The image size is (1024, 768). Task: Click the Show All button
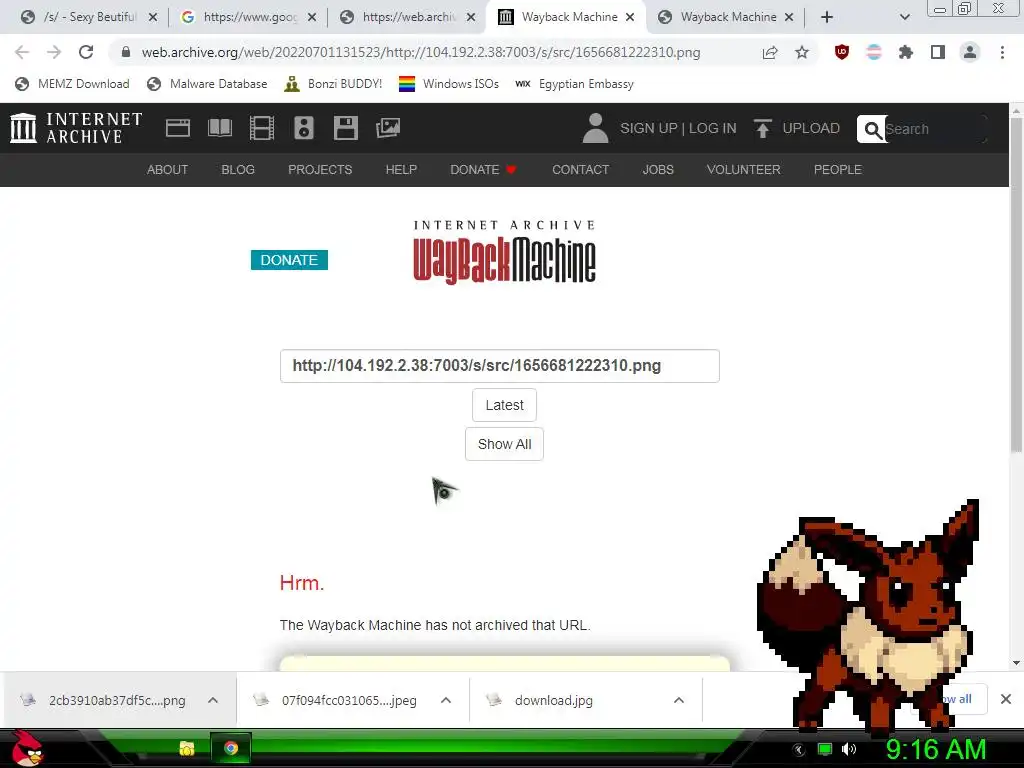pos(504,444)
